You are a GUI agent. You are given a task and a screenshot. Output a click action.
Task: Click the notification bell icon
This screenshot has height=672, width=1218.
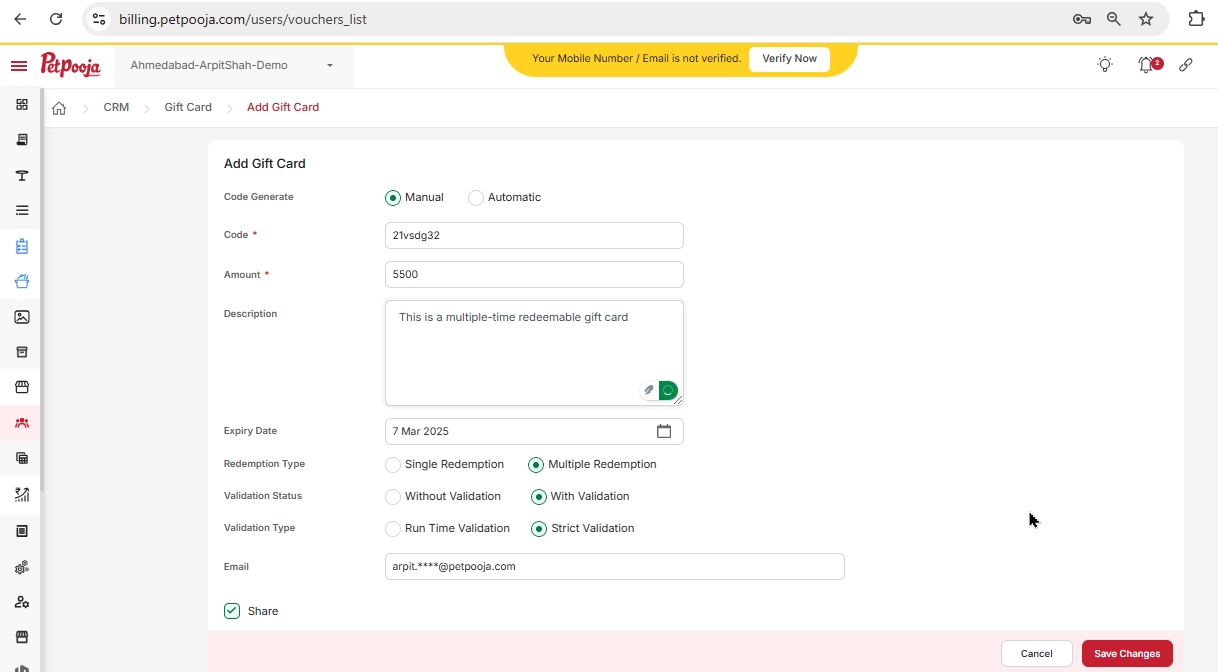point(1146,65)
